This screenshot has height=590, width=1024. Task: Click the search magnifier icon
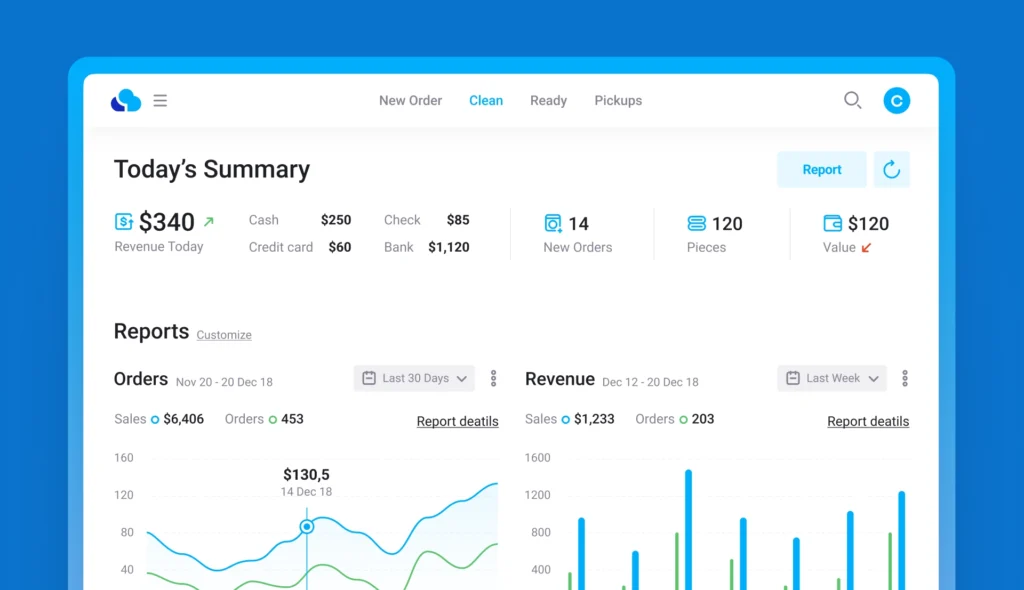(852, 100)
